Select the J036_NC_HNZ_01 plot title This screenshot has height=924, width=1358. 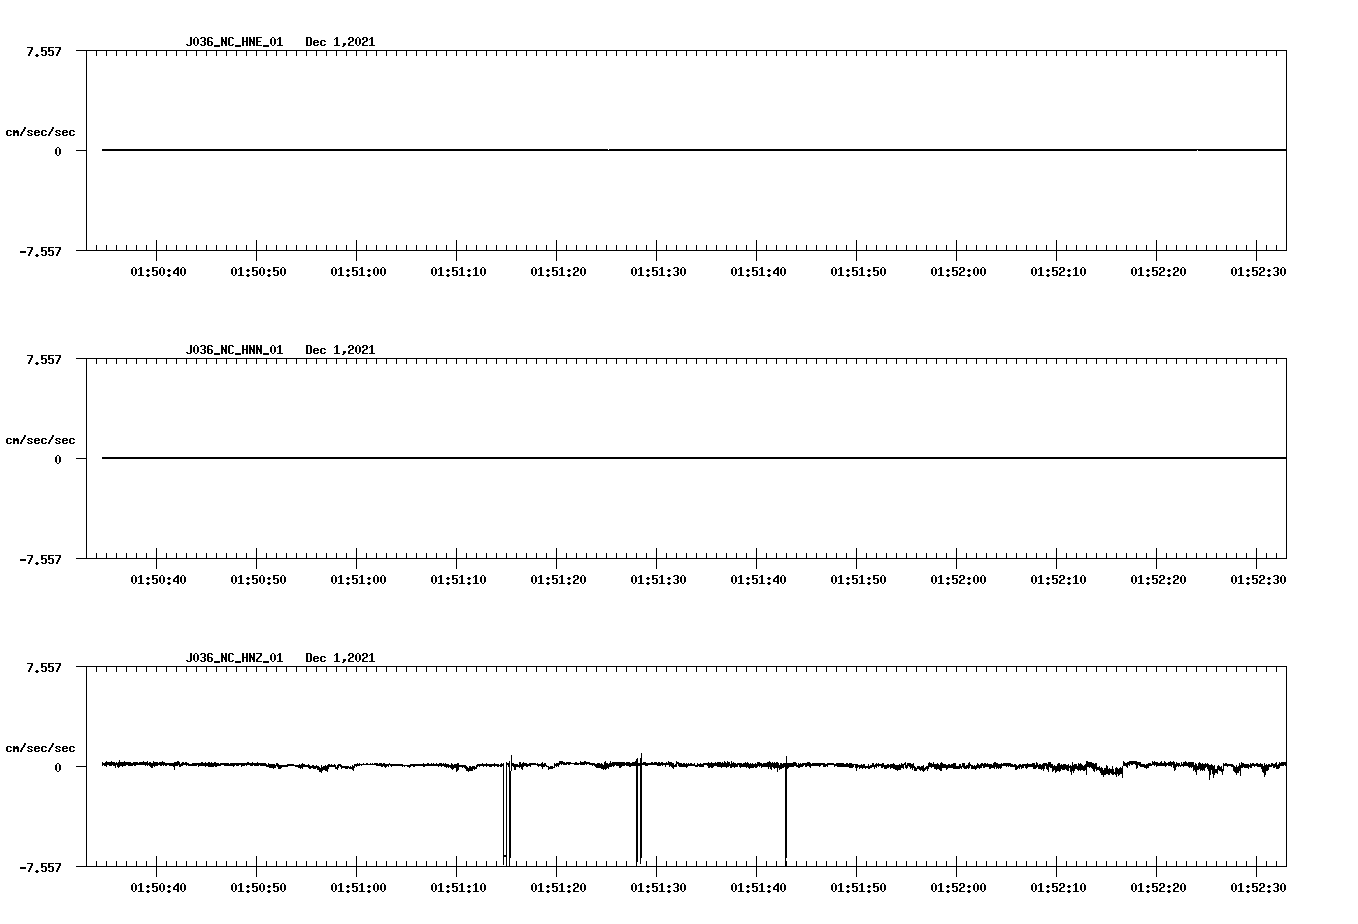[234, 658]
